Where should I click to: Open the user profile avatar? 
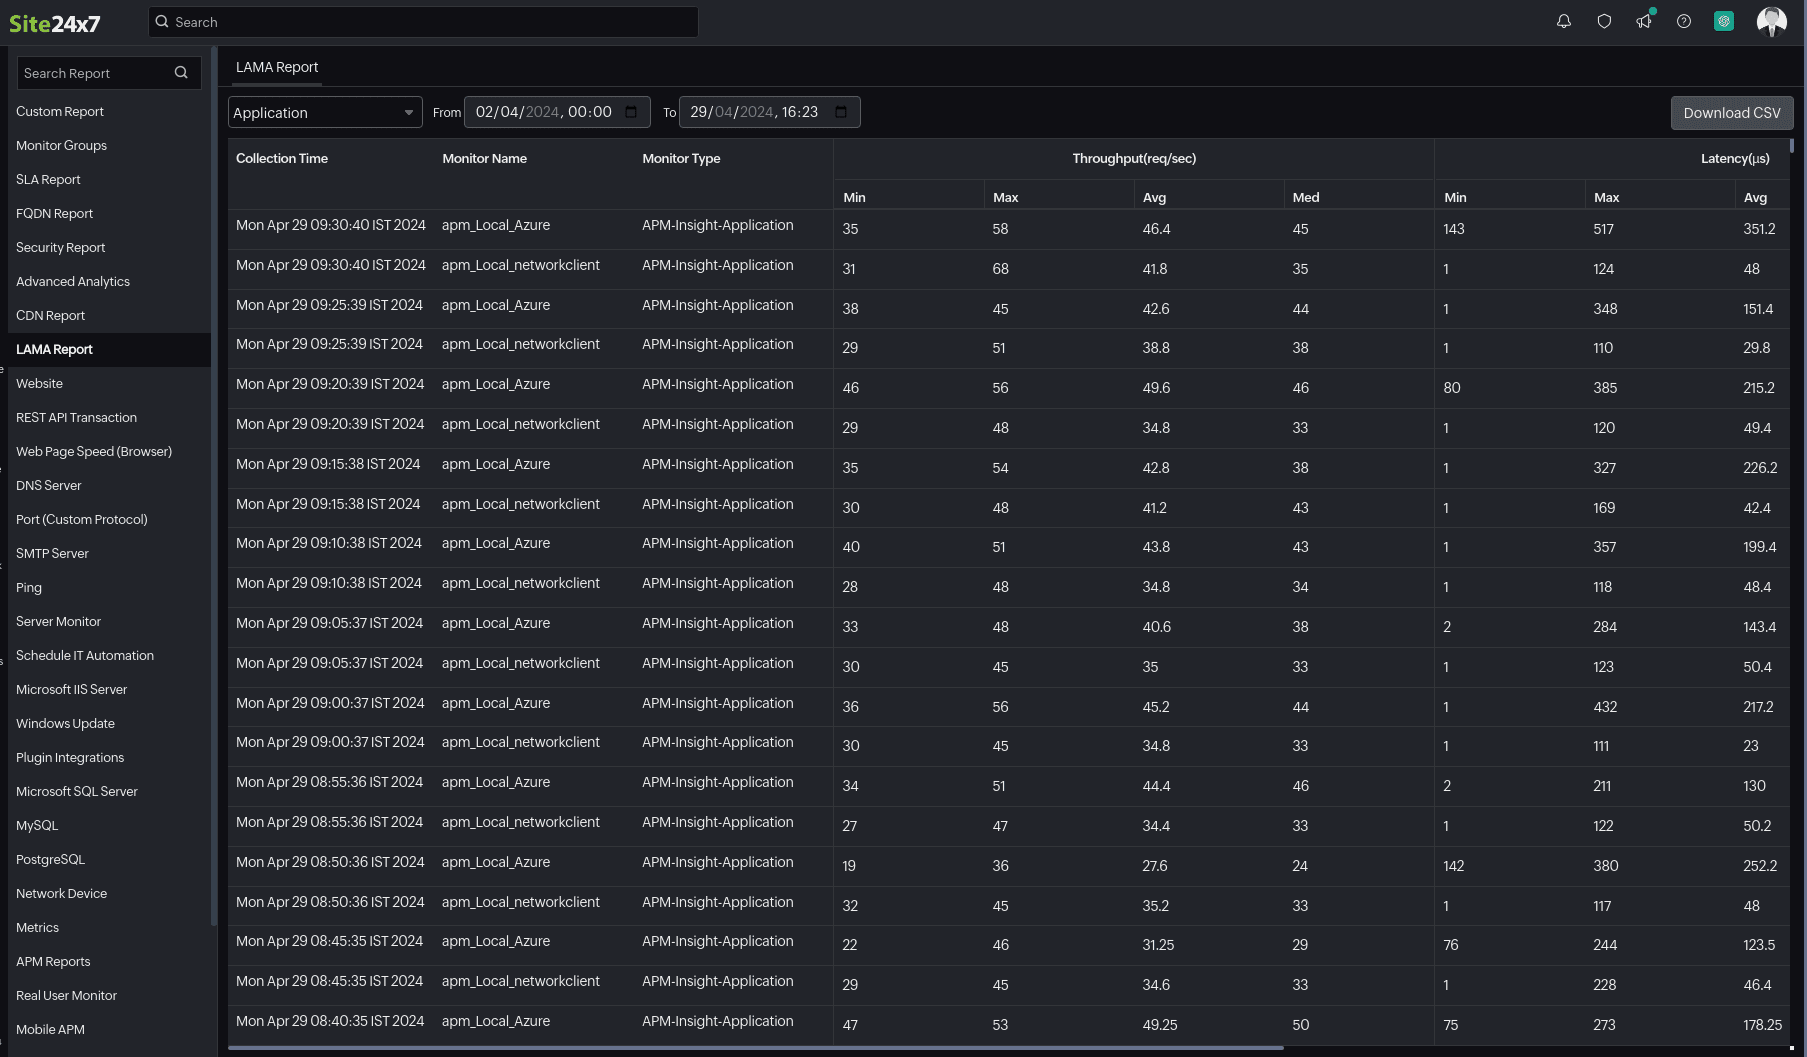coord(1772,21)
